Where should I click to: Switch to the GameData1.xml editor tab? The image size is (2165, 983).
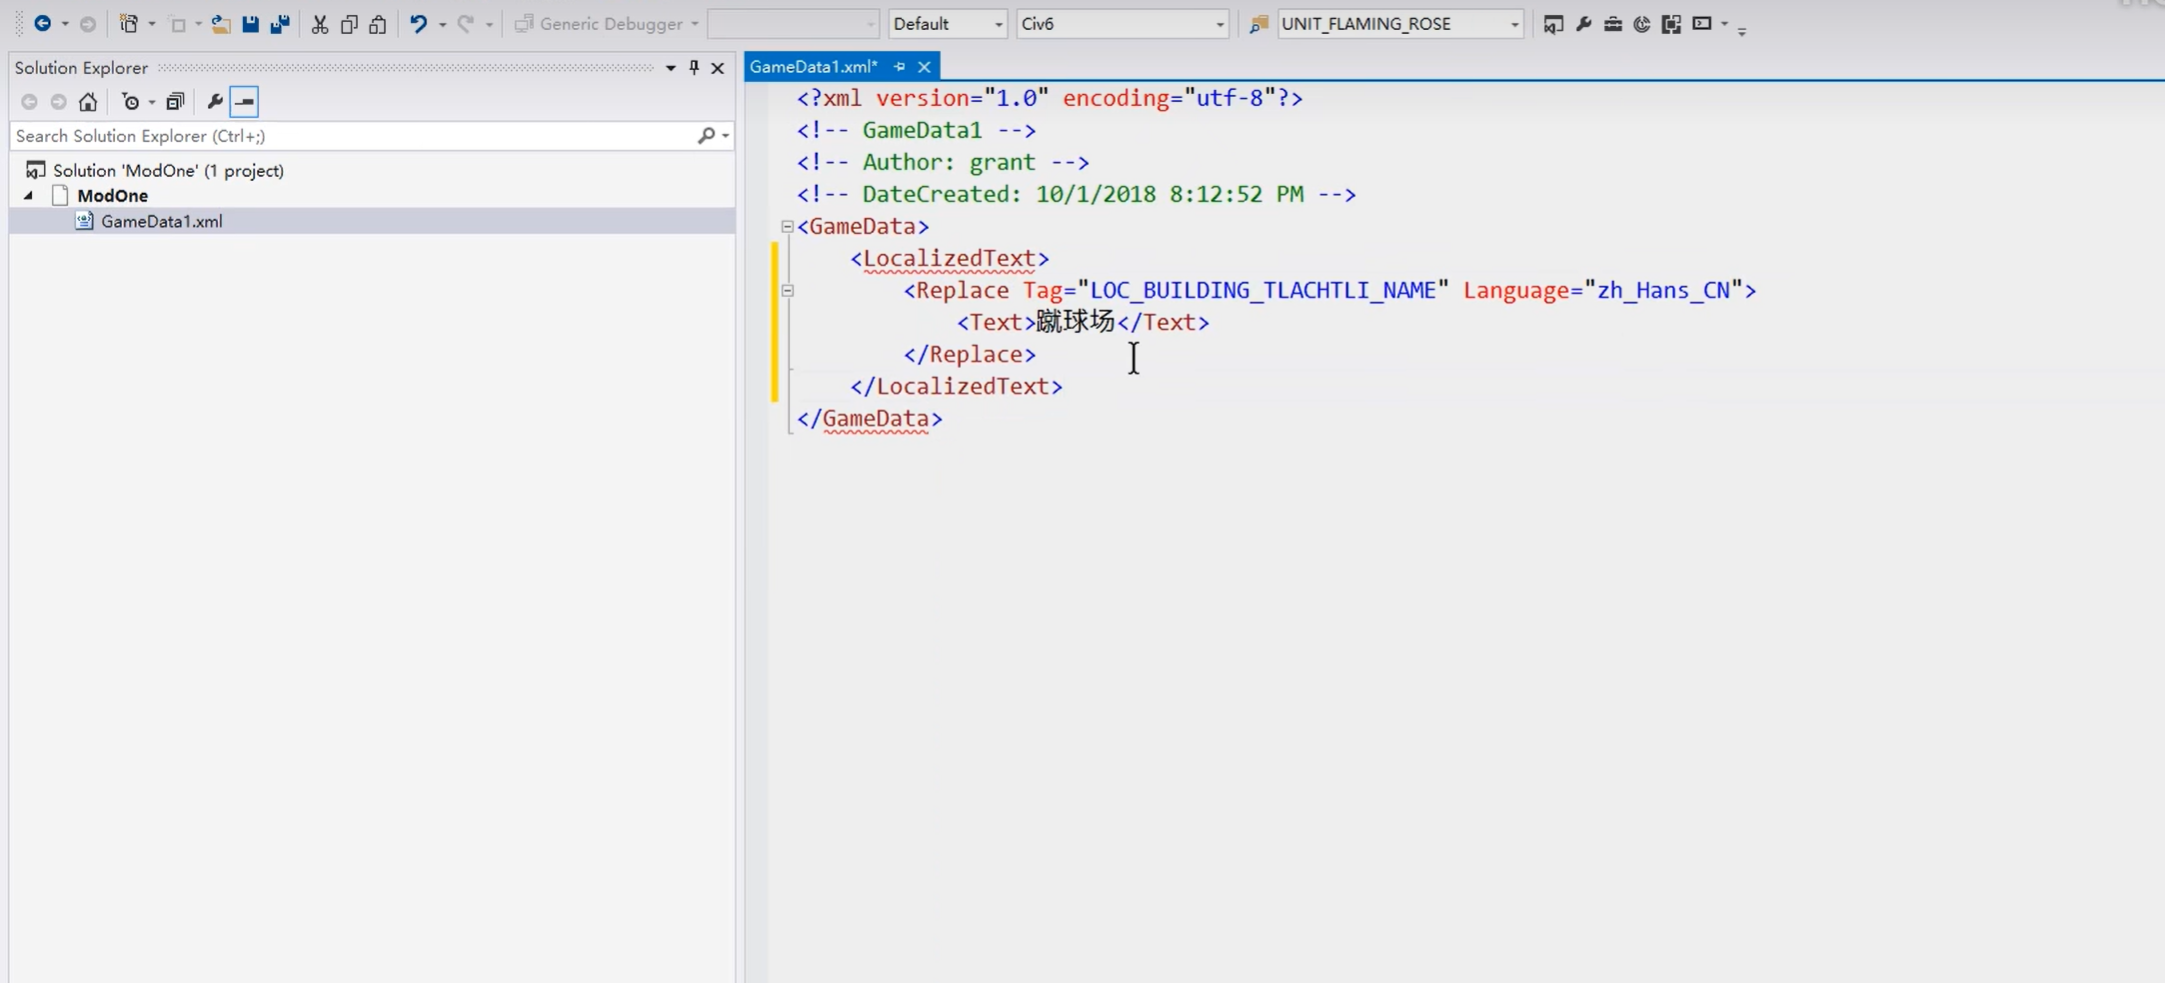814,66
